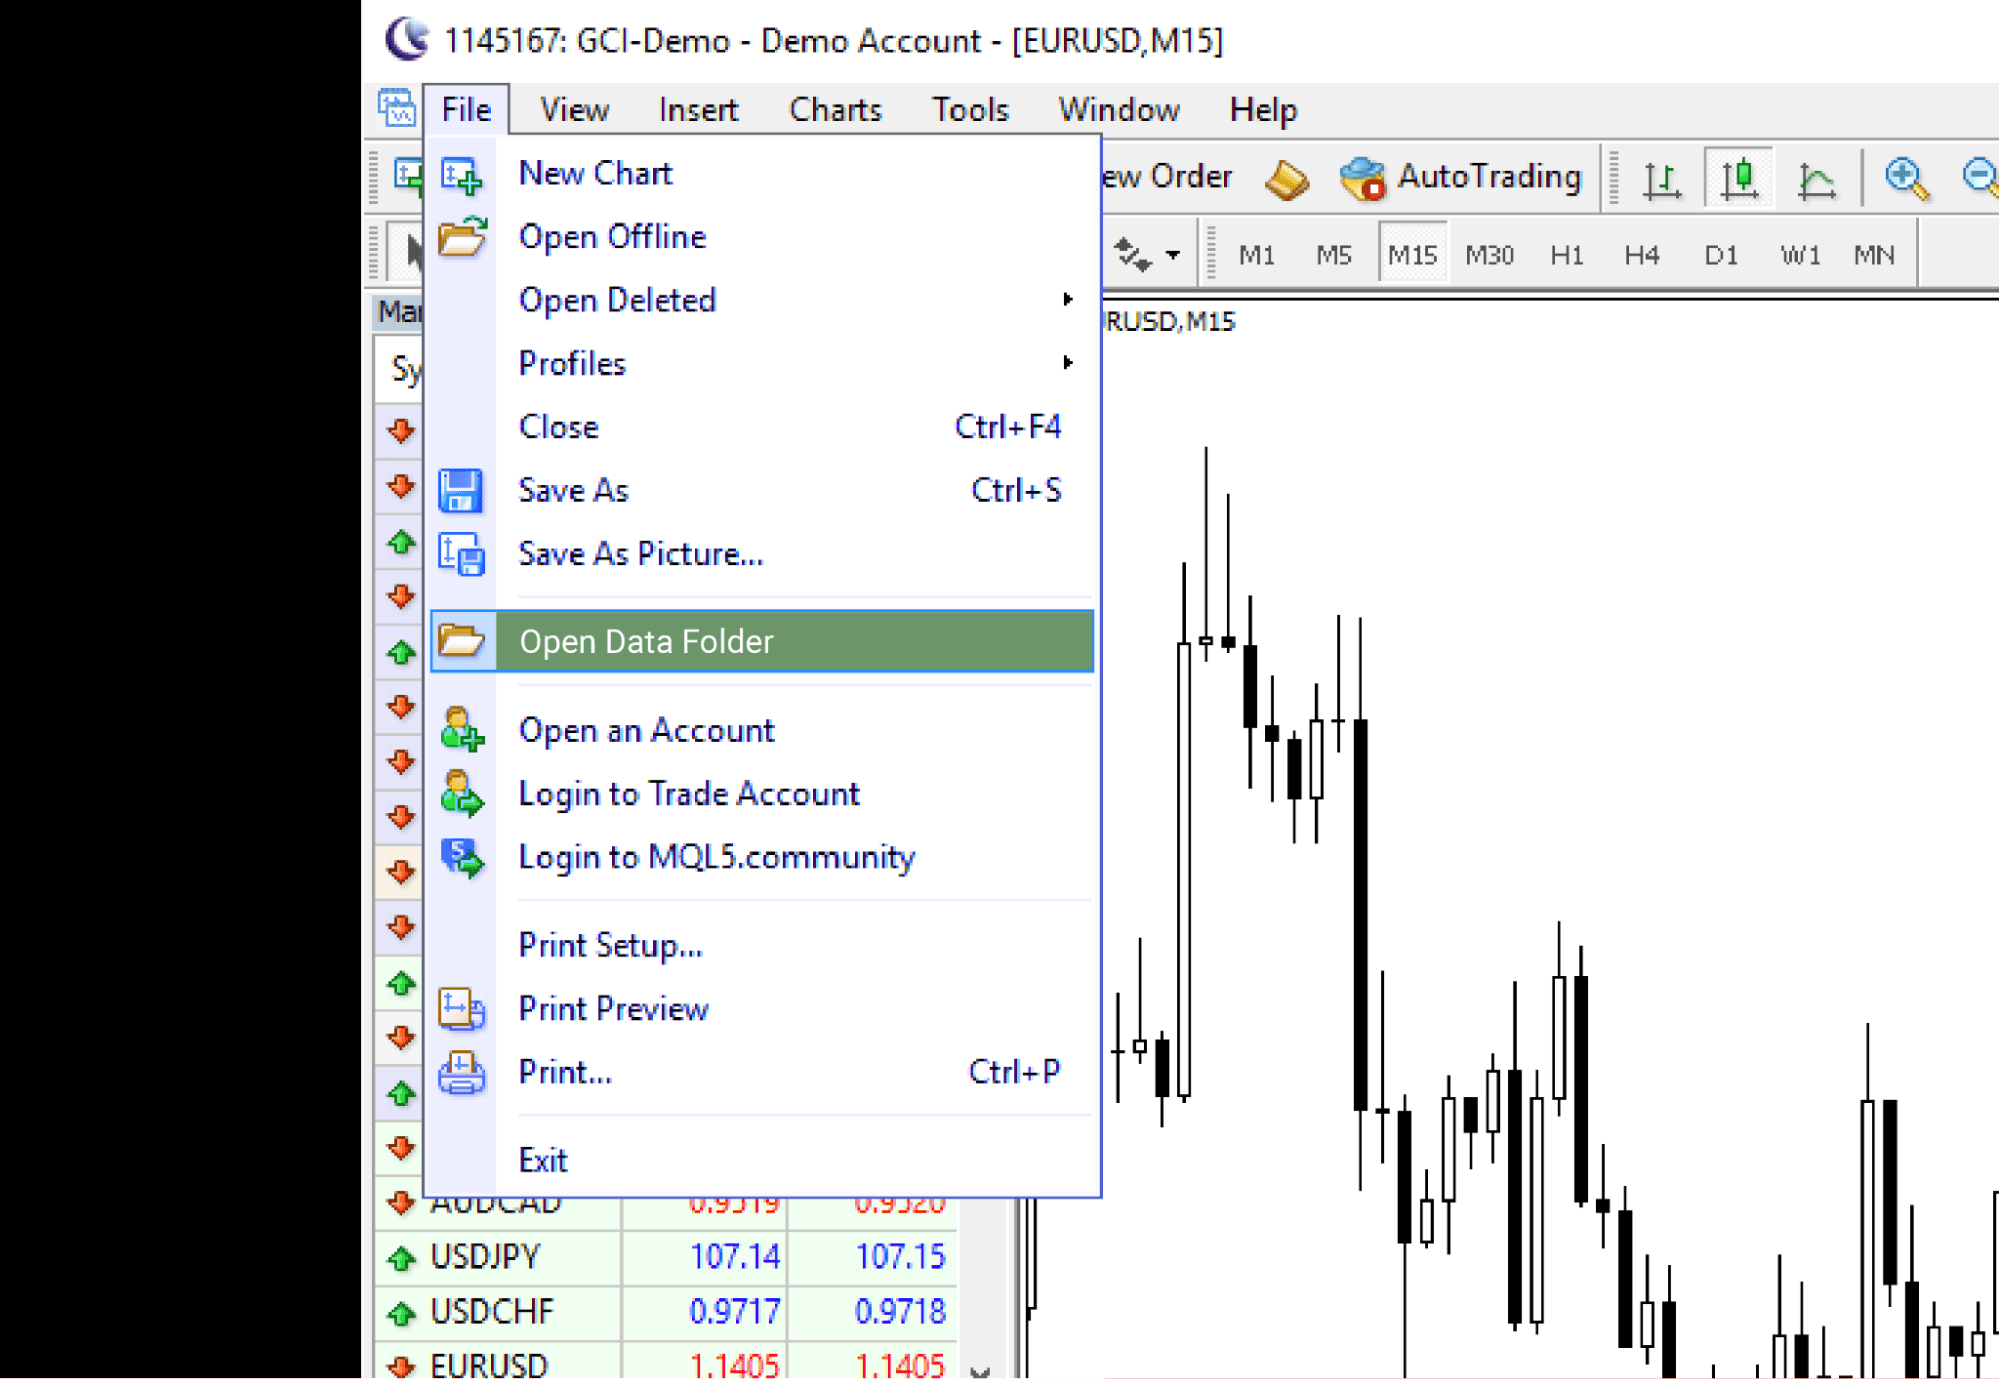Click the Open Data Folder icon
The image size is (1999, 1380).
(x=461, y=641)
